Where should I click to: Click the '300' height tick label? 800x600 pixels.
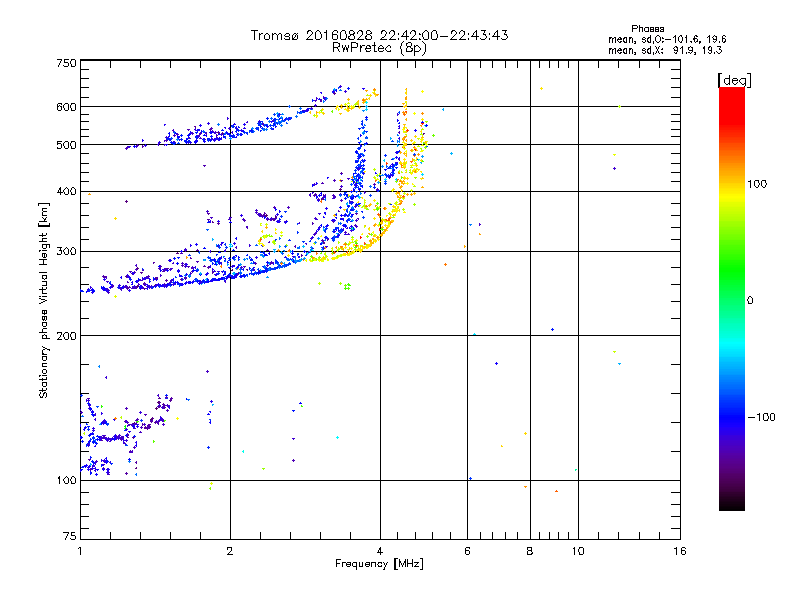(66, 252)
